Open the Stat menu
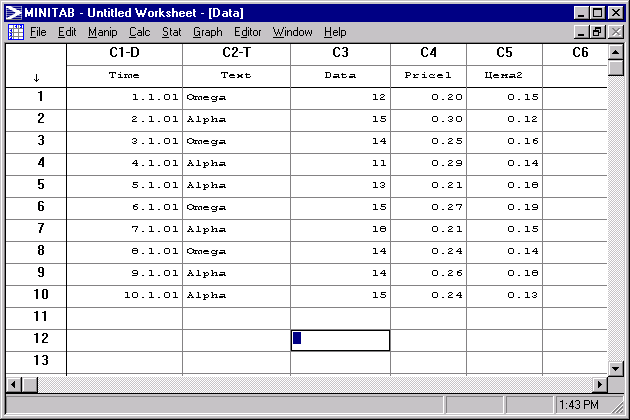This screenshot has width=630, height=420. [171, 32]
